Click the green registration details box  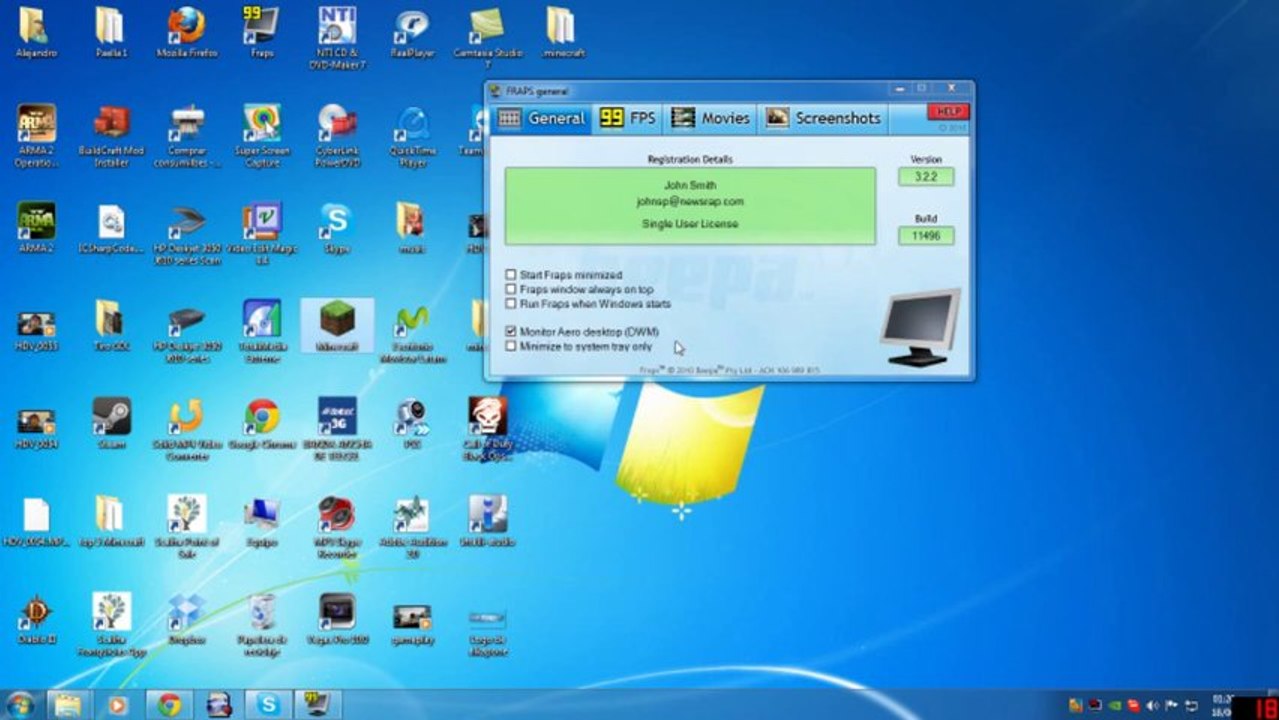click(x=690, y=206)
